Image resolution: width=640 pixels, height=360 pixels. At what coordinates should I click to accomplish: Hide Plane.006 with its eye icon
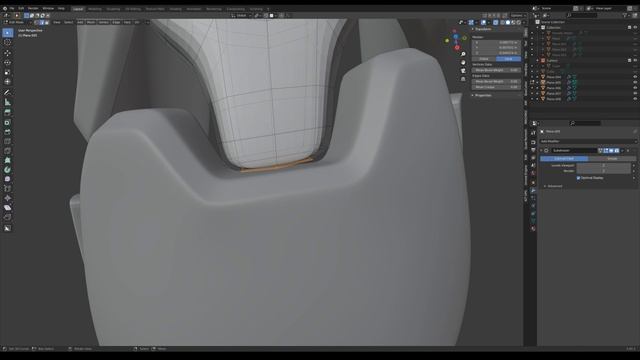click(x=635, y=88)
